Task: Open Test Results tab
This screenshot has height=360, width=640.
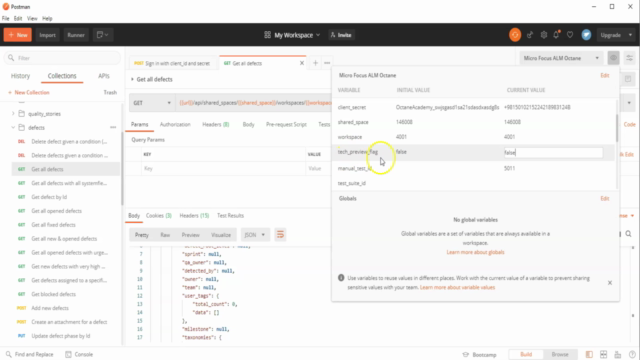Action: [230, 216]
